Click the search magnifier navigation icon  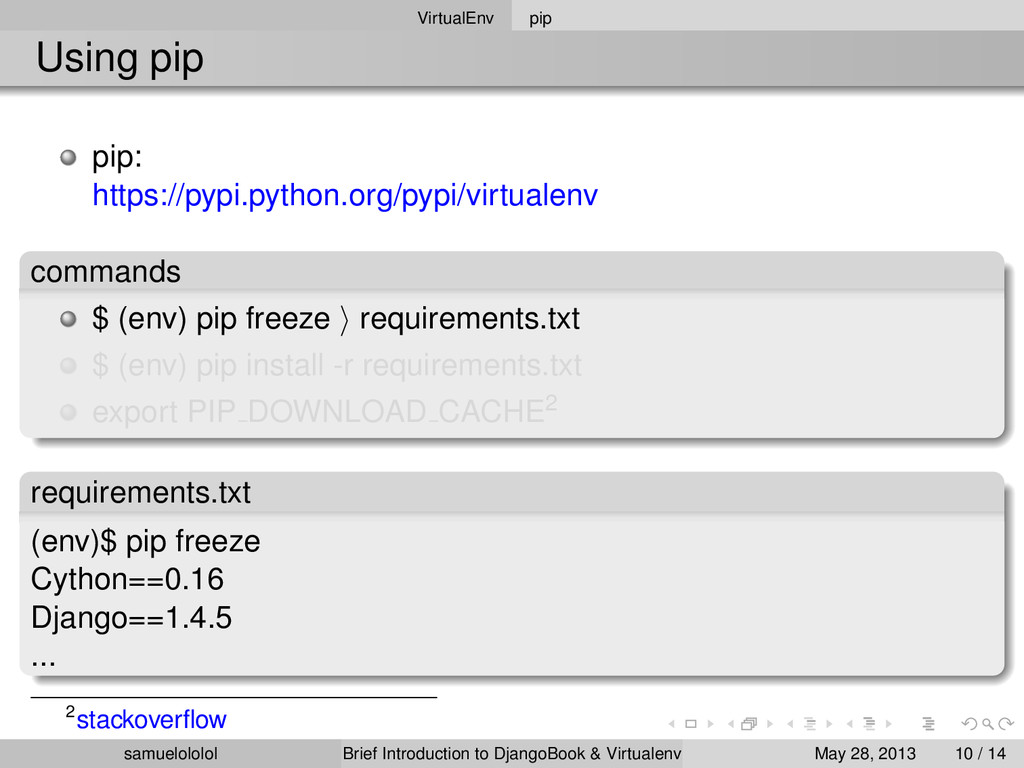(x=988, y=724)
